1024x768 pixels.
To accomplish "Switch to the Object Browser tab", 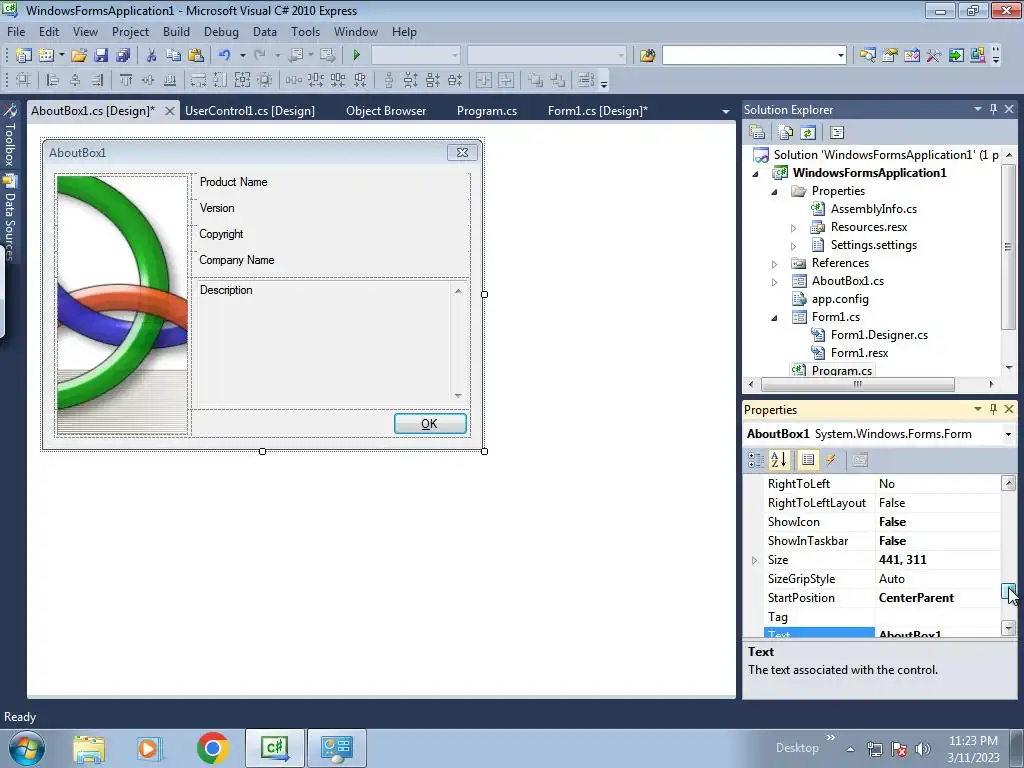I will coord(386,111).
